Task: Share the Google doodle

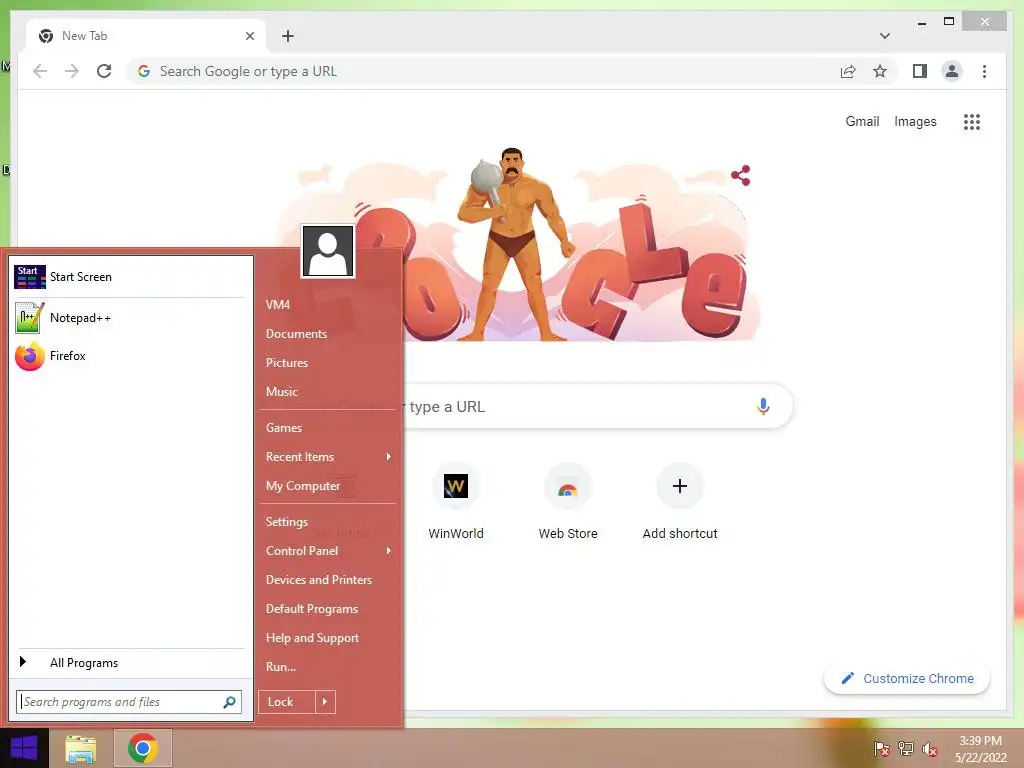Action: pyautogui.click(x=741, y=175)
